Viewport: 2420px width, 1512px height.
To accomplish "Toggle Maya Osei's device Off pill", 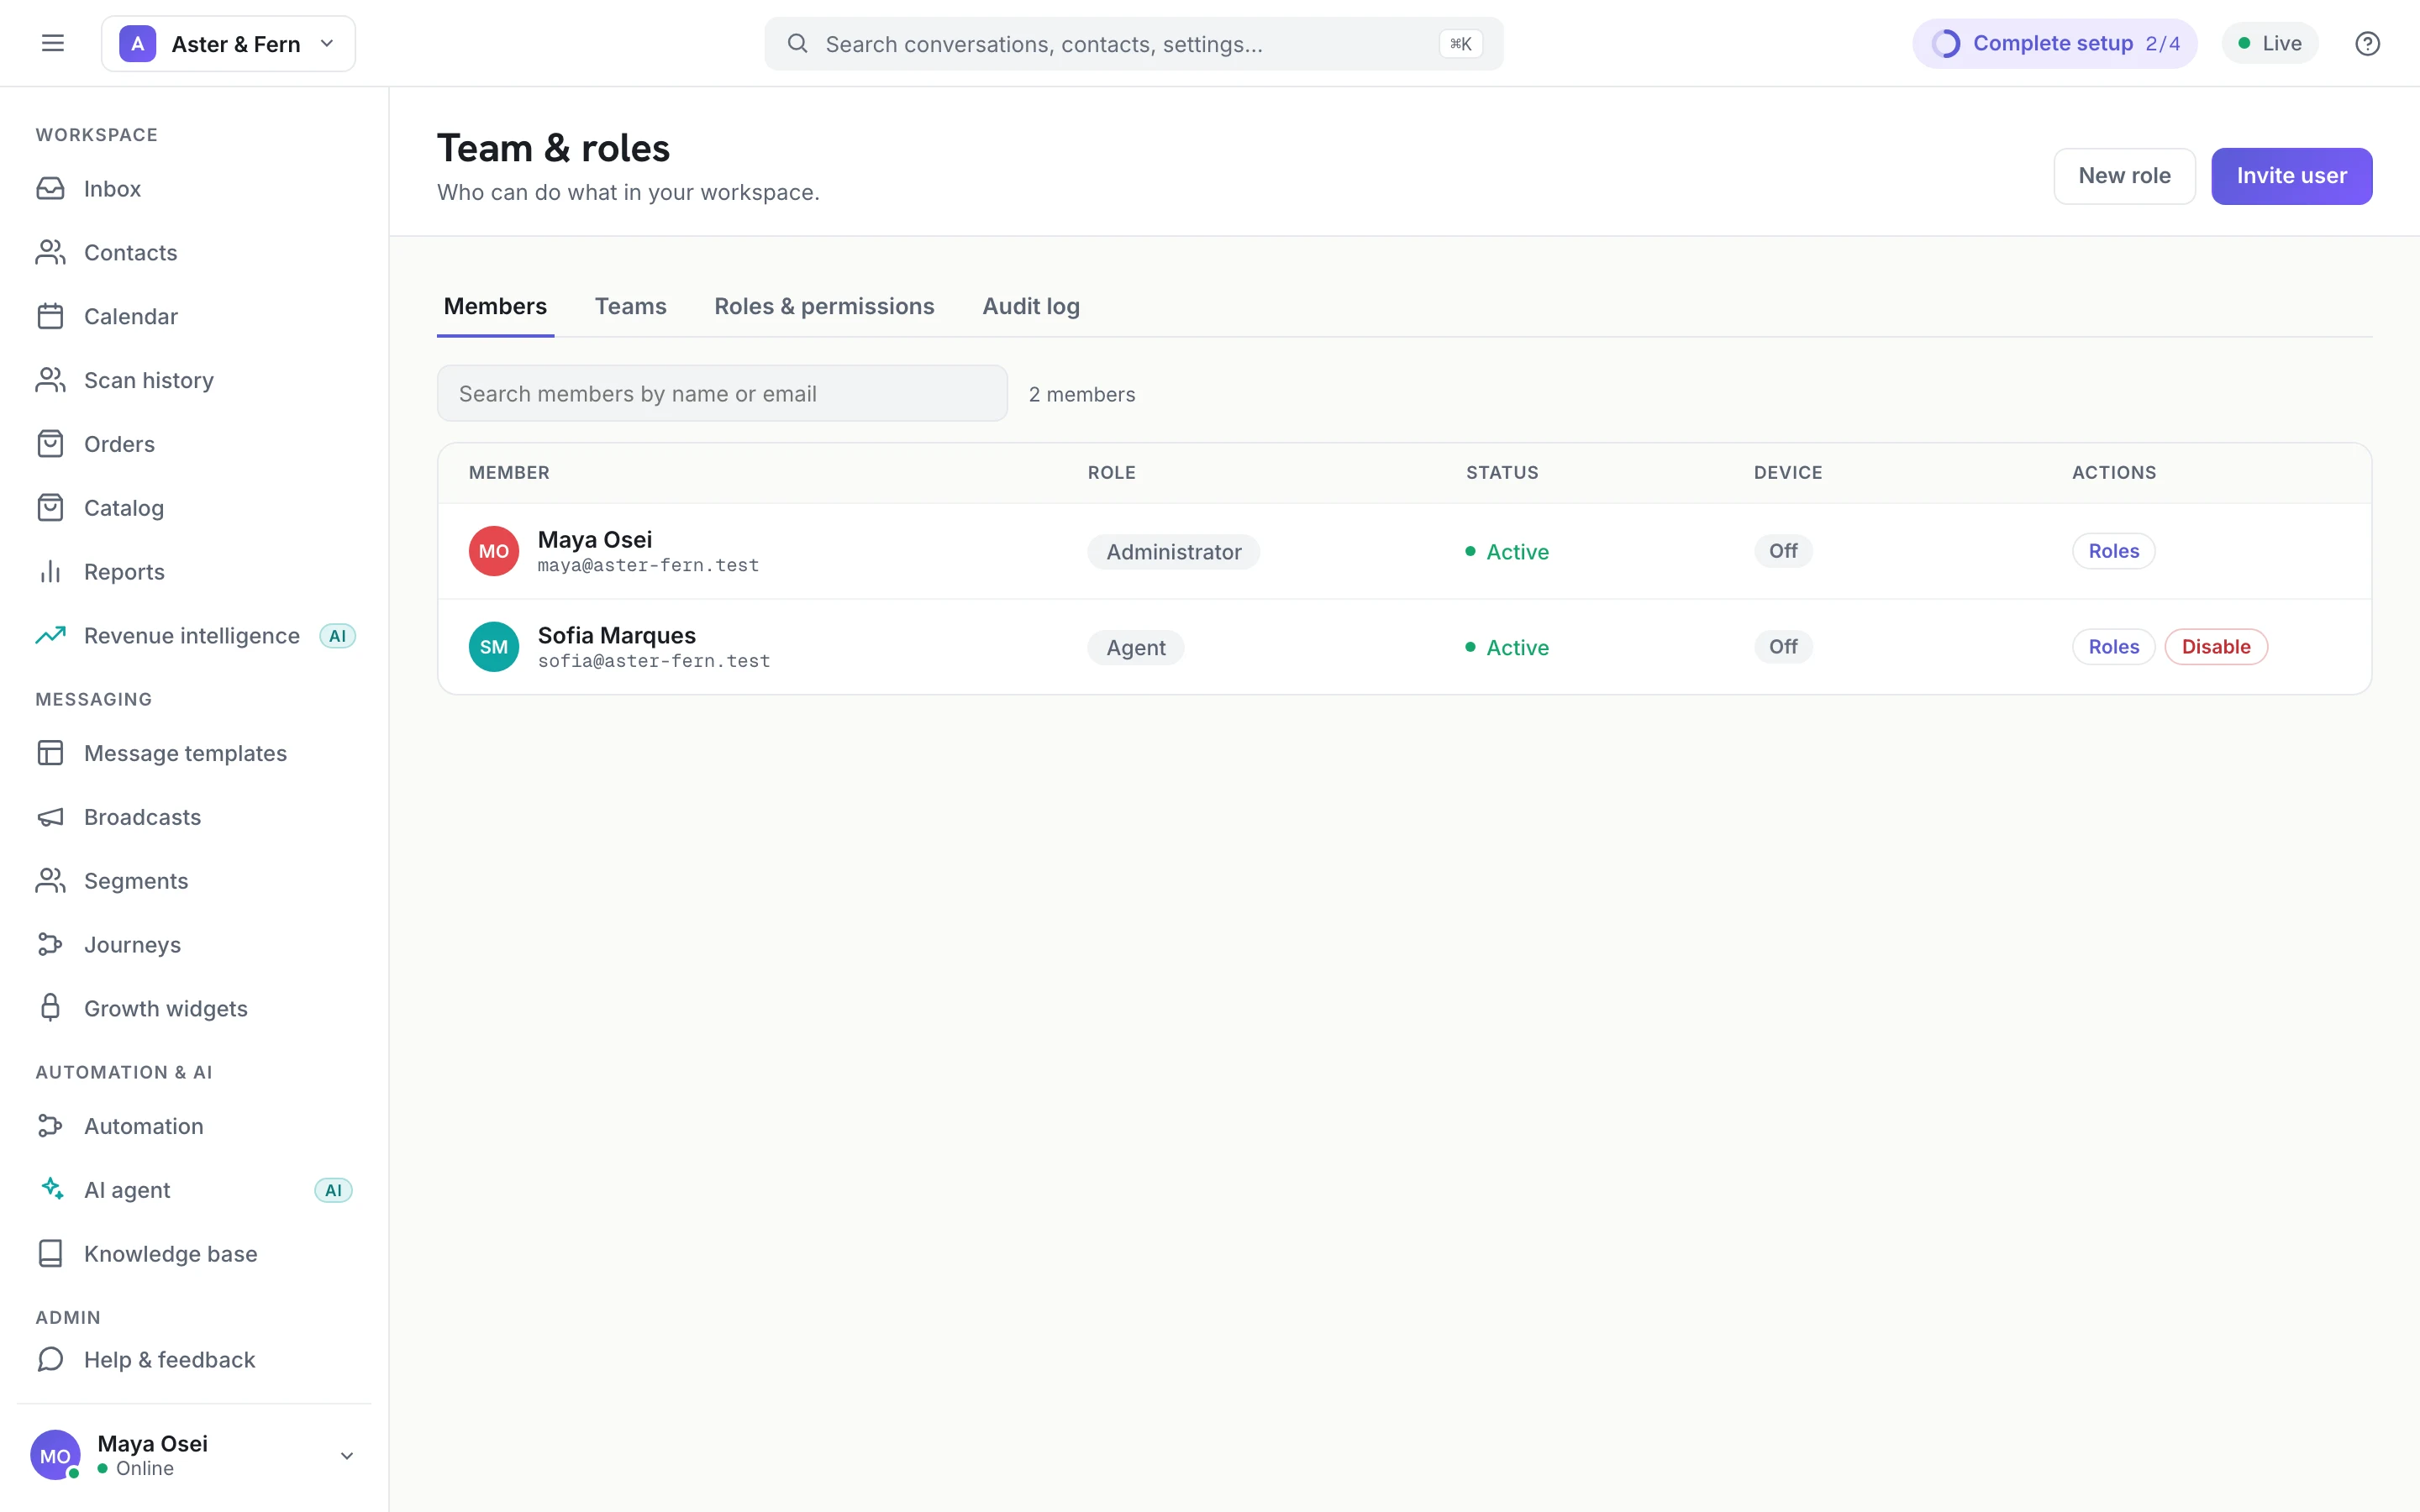I will pyautogui.click(x=1783, y=551).
